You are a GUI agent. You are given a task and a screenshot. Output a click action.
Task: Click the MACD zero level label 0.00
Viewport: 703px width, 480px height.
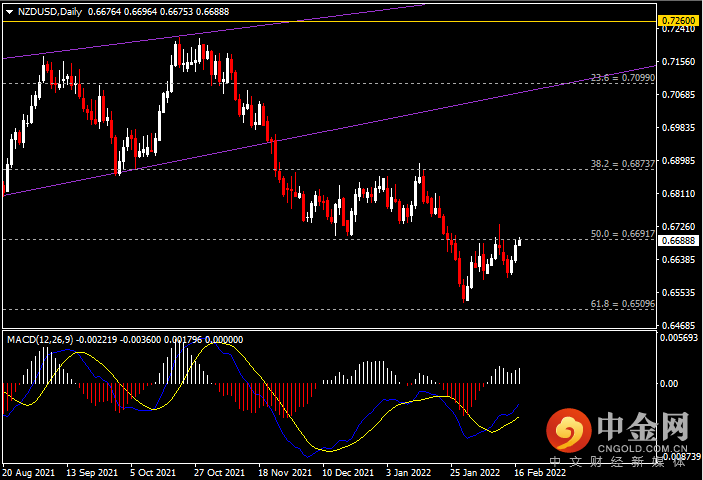[669, 384]
